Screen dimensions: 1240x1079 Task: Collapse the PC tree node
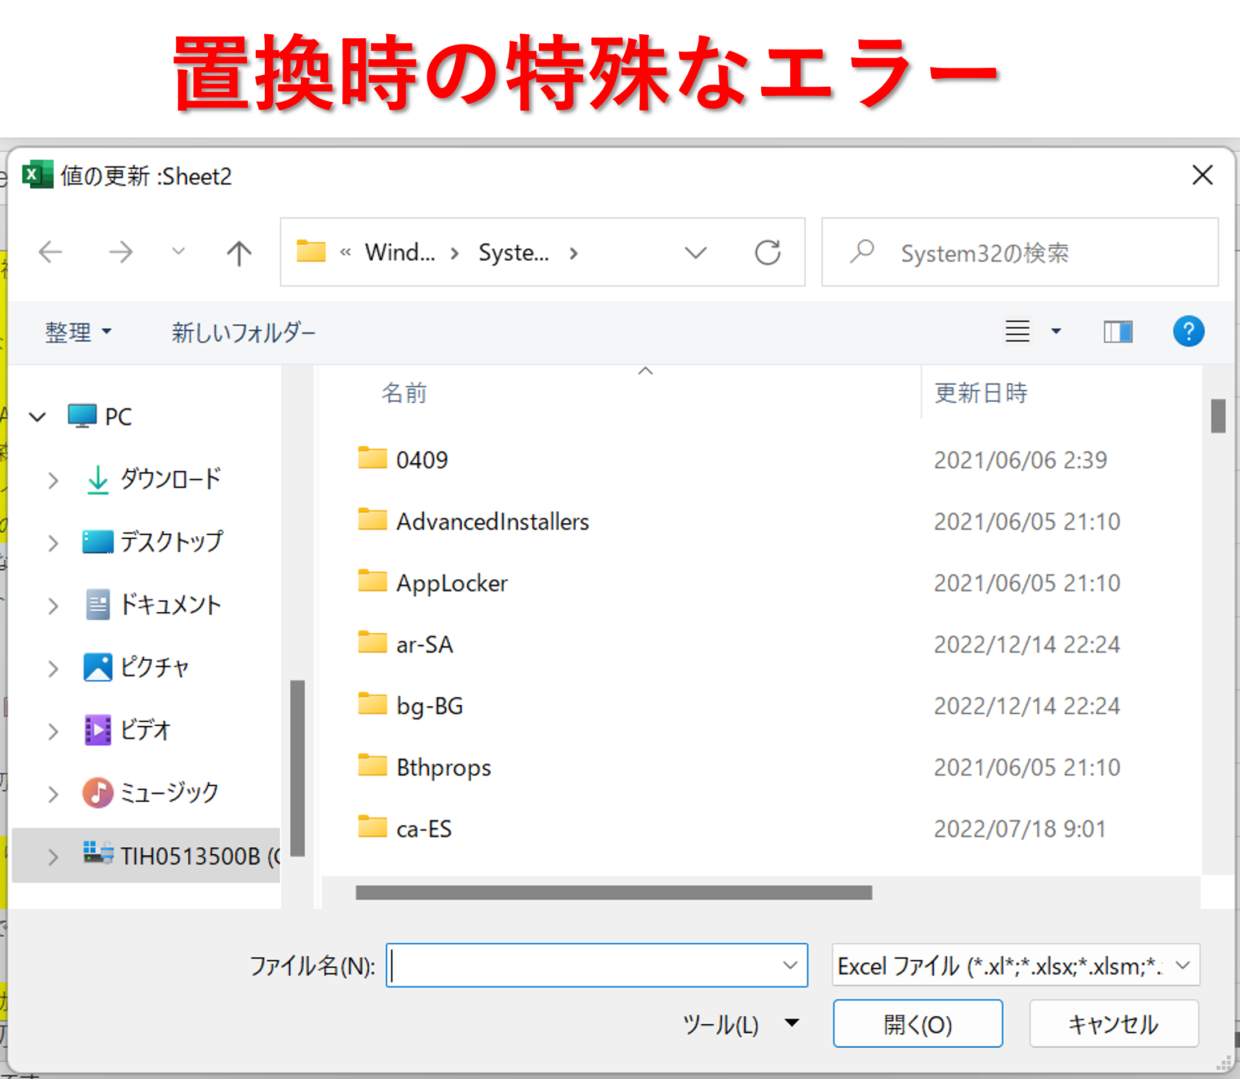(38, 416)
